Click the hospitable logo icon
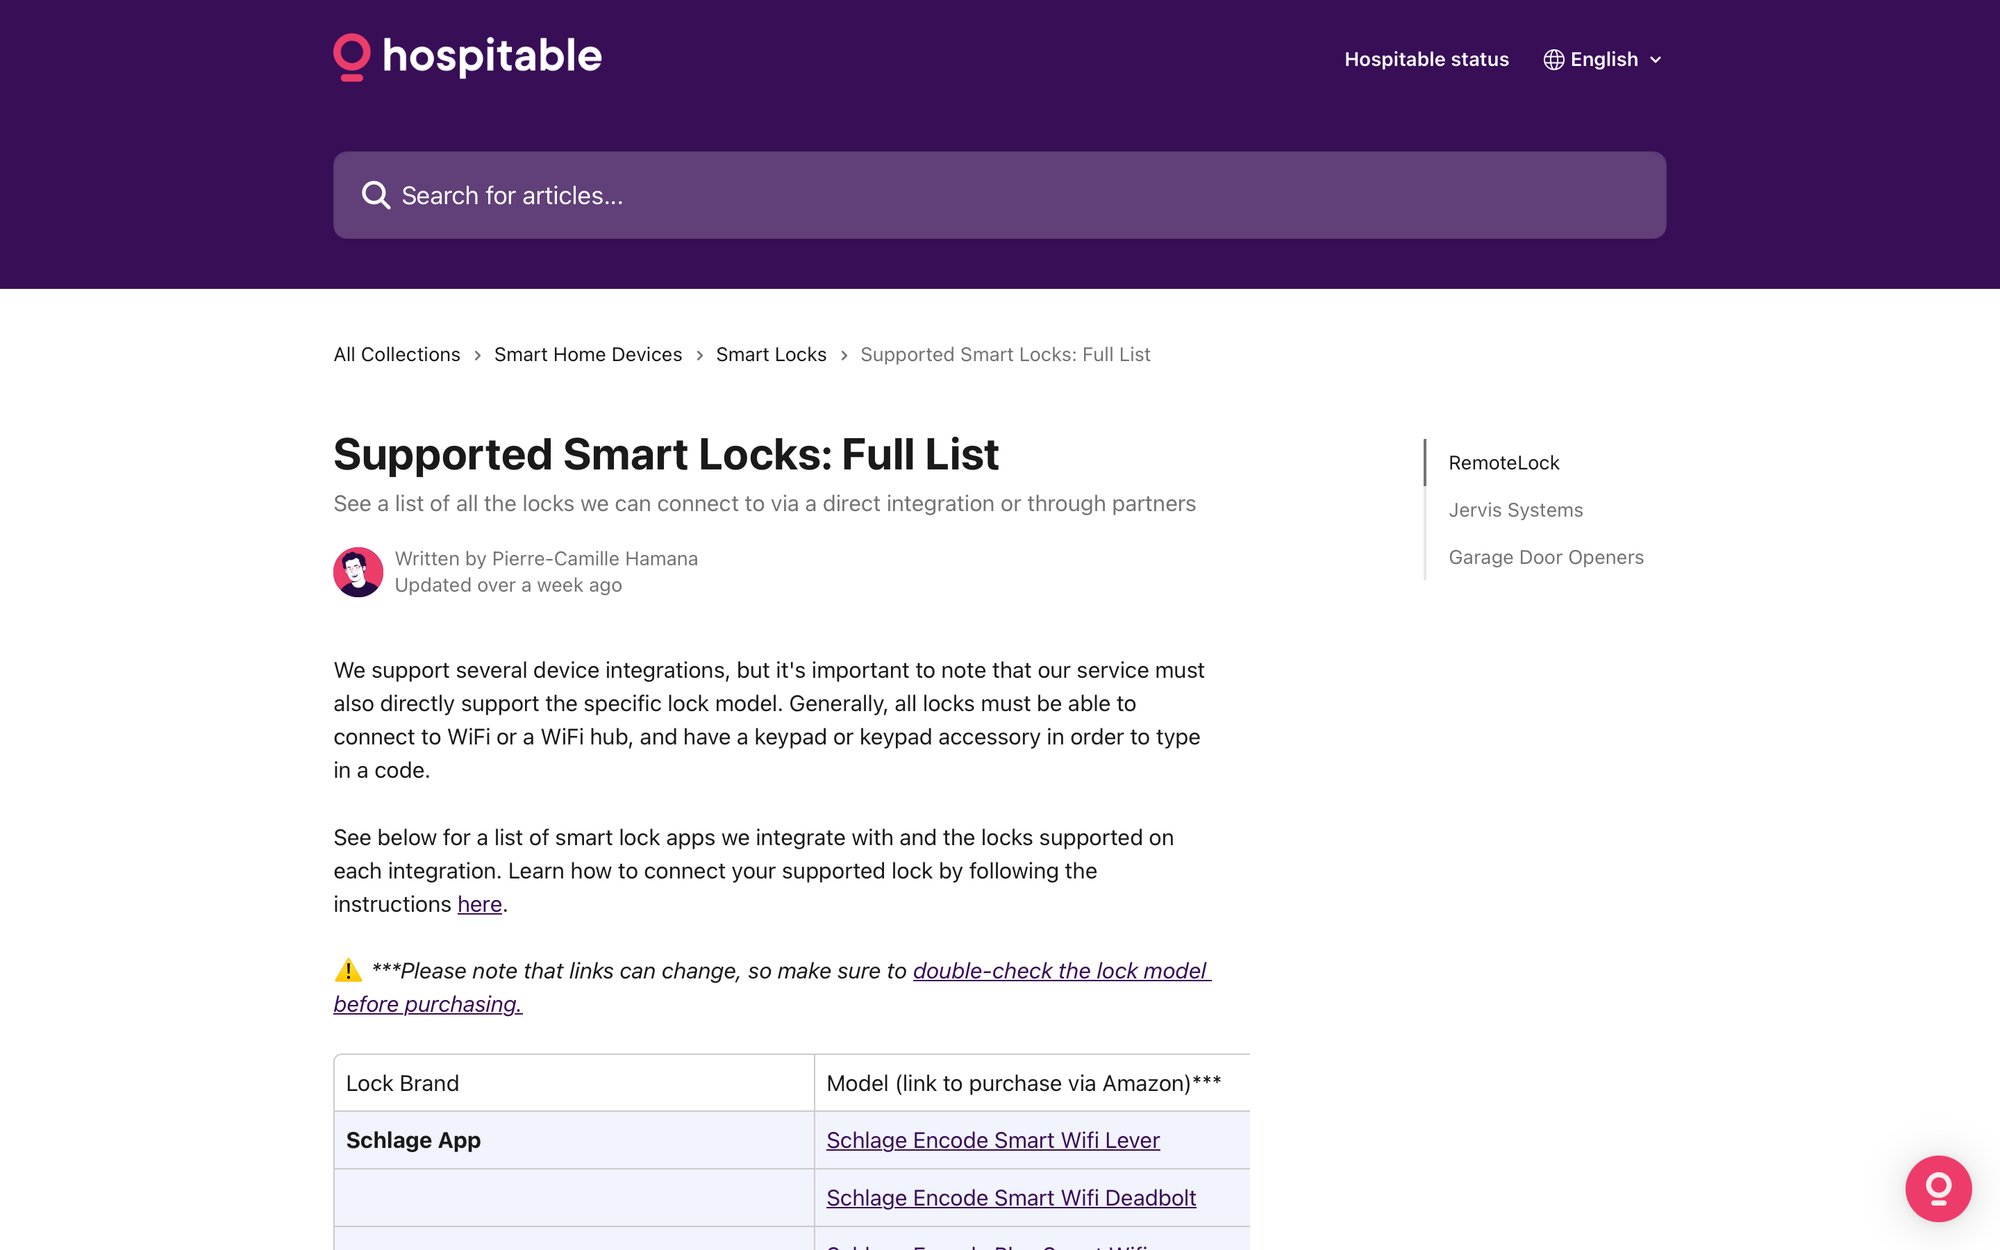The width and height of the screenshot is (2000, 1250). pyautogui.click(x=352, y=57)
